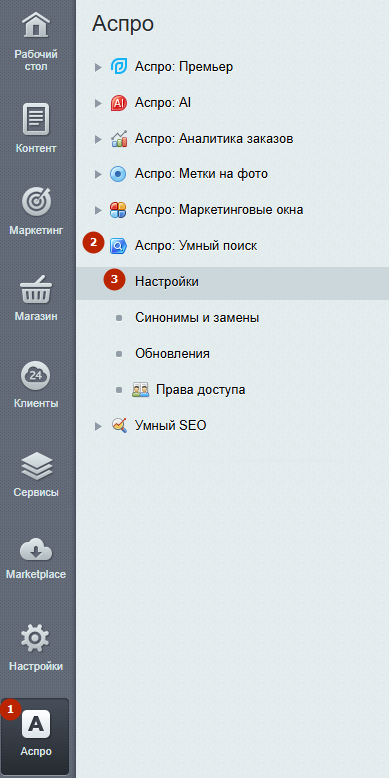Open the Рабочий стол house icon
Screen dimensions: 389x778
point(36,25)
